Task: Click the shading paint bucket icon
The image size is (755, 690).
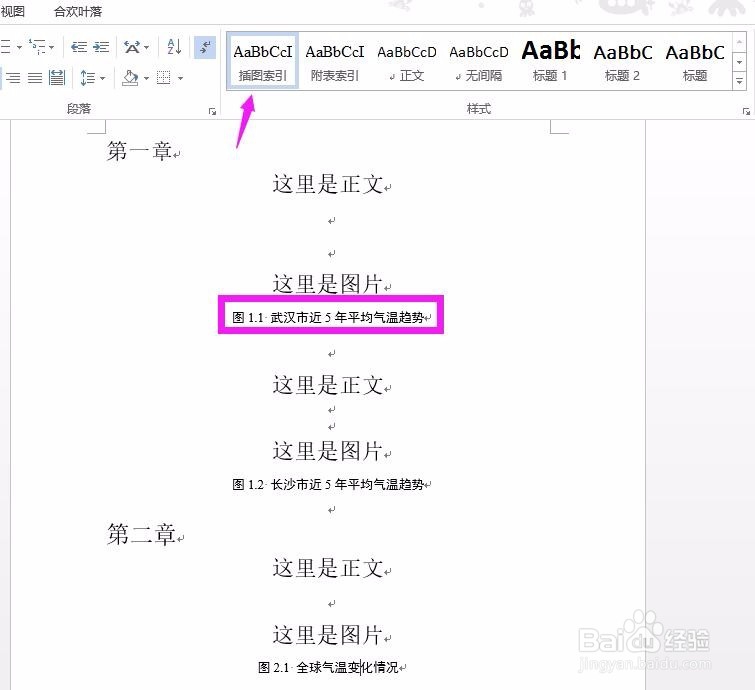Action: 130,78
